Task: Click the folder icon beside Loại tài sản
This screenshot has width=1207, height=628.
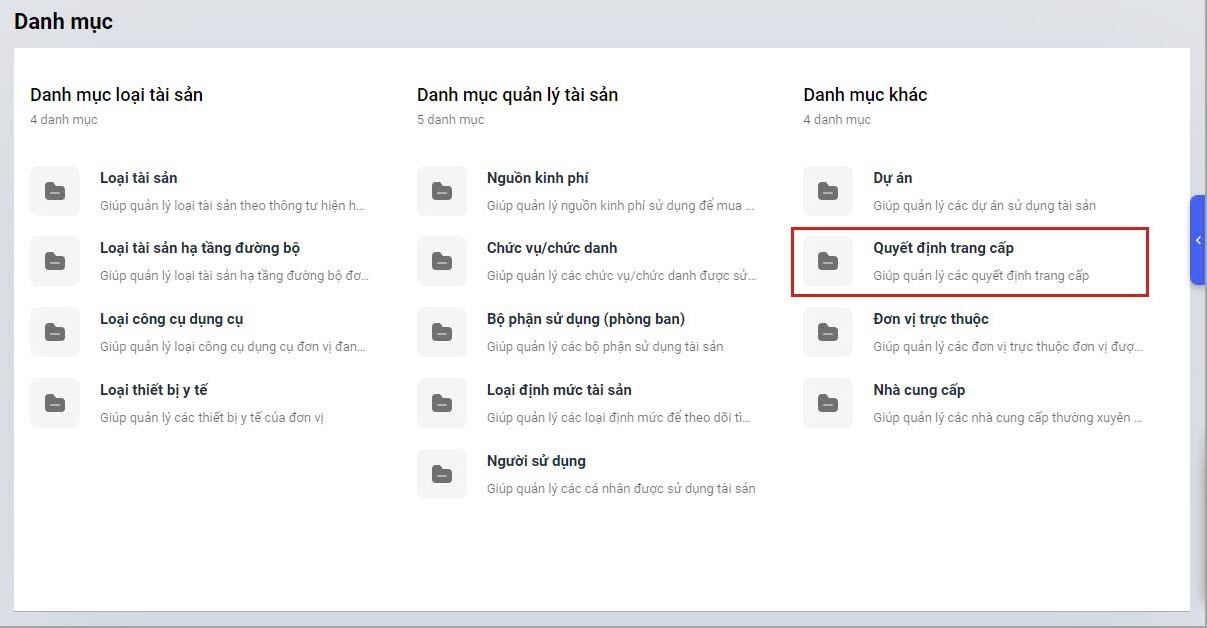Action: click(55, 191)
